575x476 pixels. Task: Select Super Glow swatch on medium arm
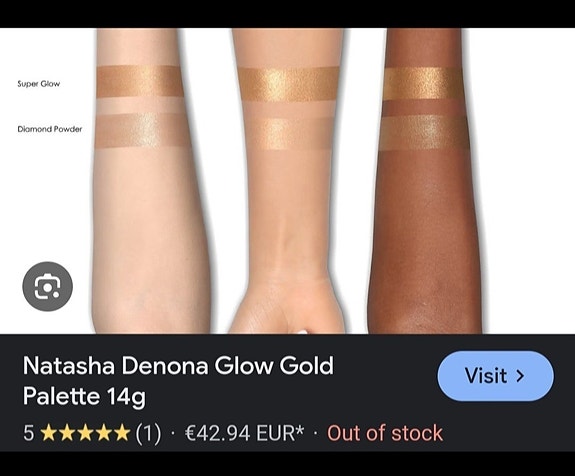[288, 84]
